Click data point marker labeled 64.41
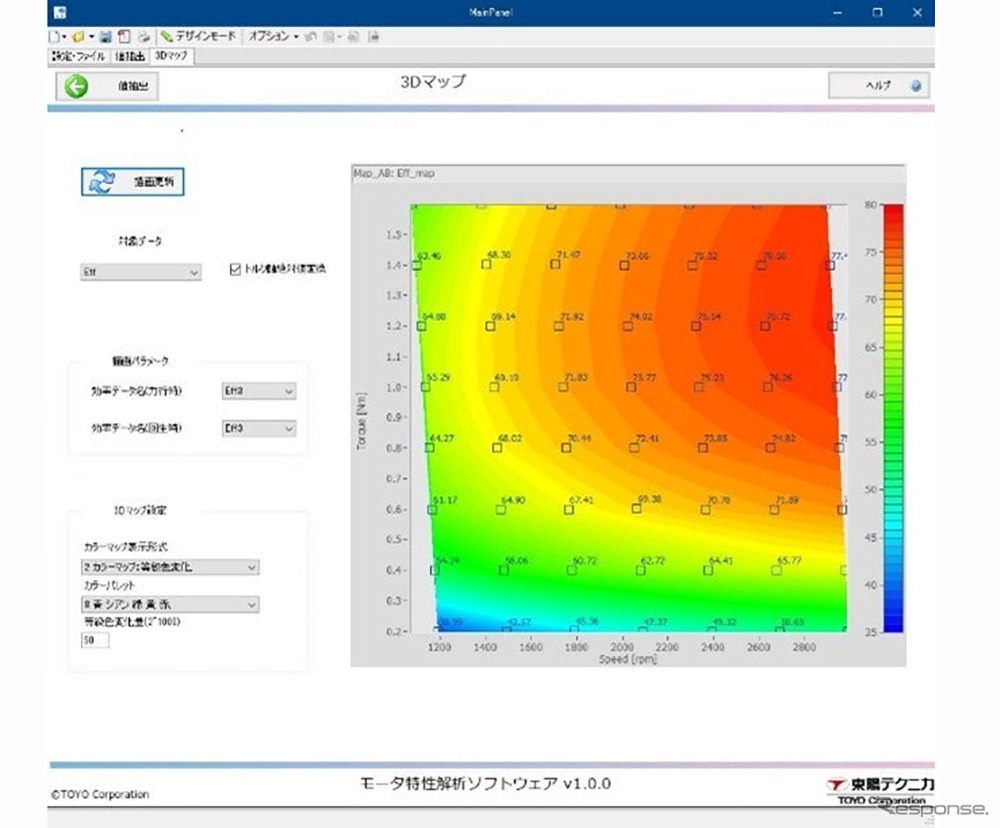The width and height of the screenshot is (1000, 828). coord(708,570)
